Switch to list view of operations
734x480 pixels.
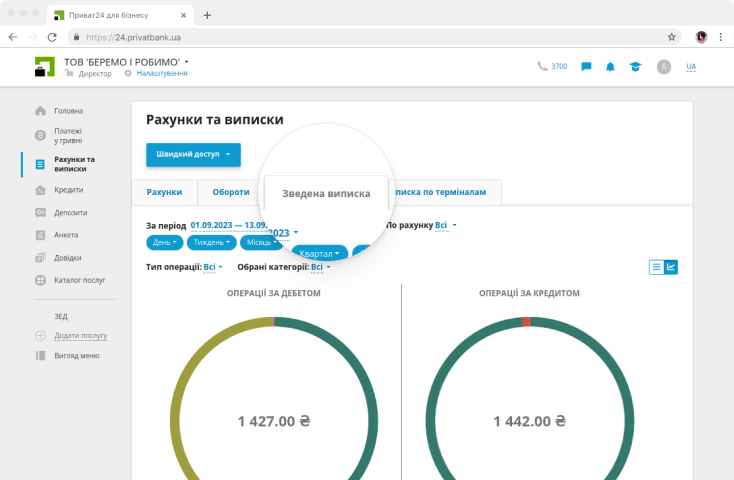pyautogui.click(x=657, y=267)
